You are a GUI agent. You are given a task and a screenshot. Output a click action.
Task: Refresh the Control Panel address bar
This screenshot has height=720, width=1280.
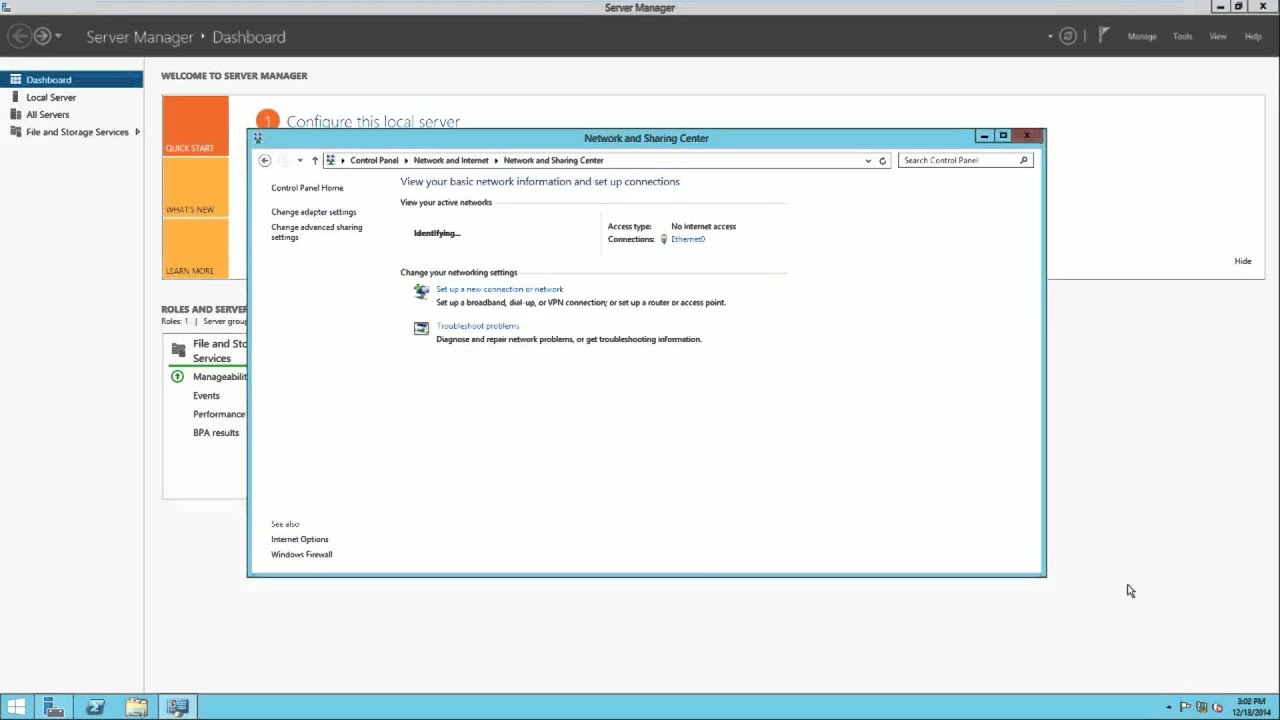pyautogui.click(x=882, y=160)
